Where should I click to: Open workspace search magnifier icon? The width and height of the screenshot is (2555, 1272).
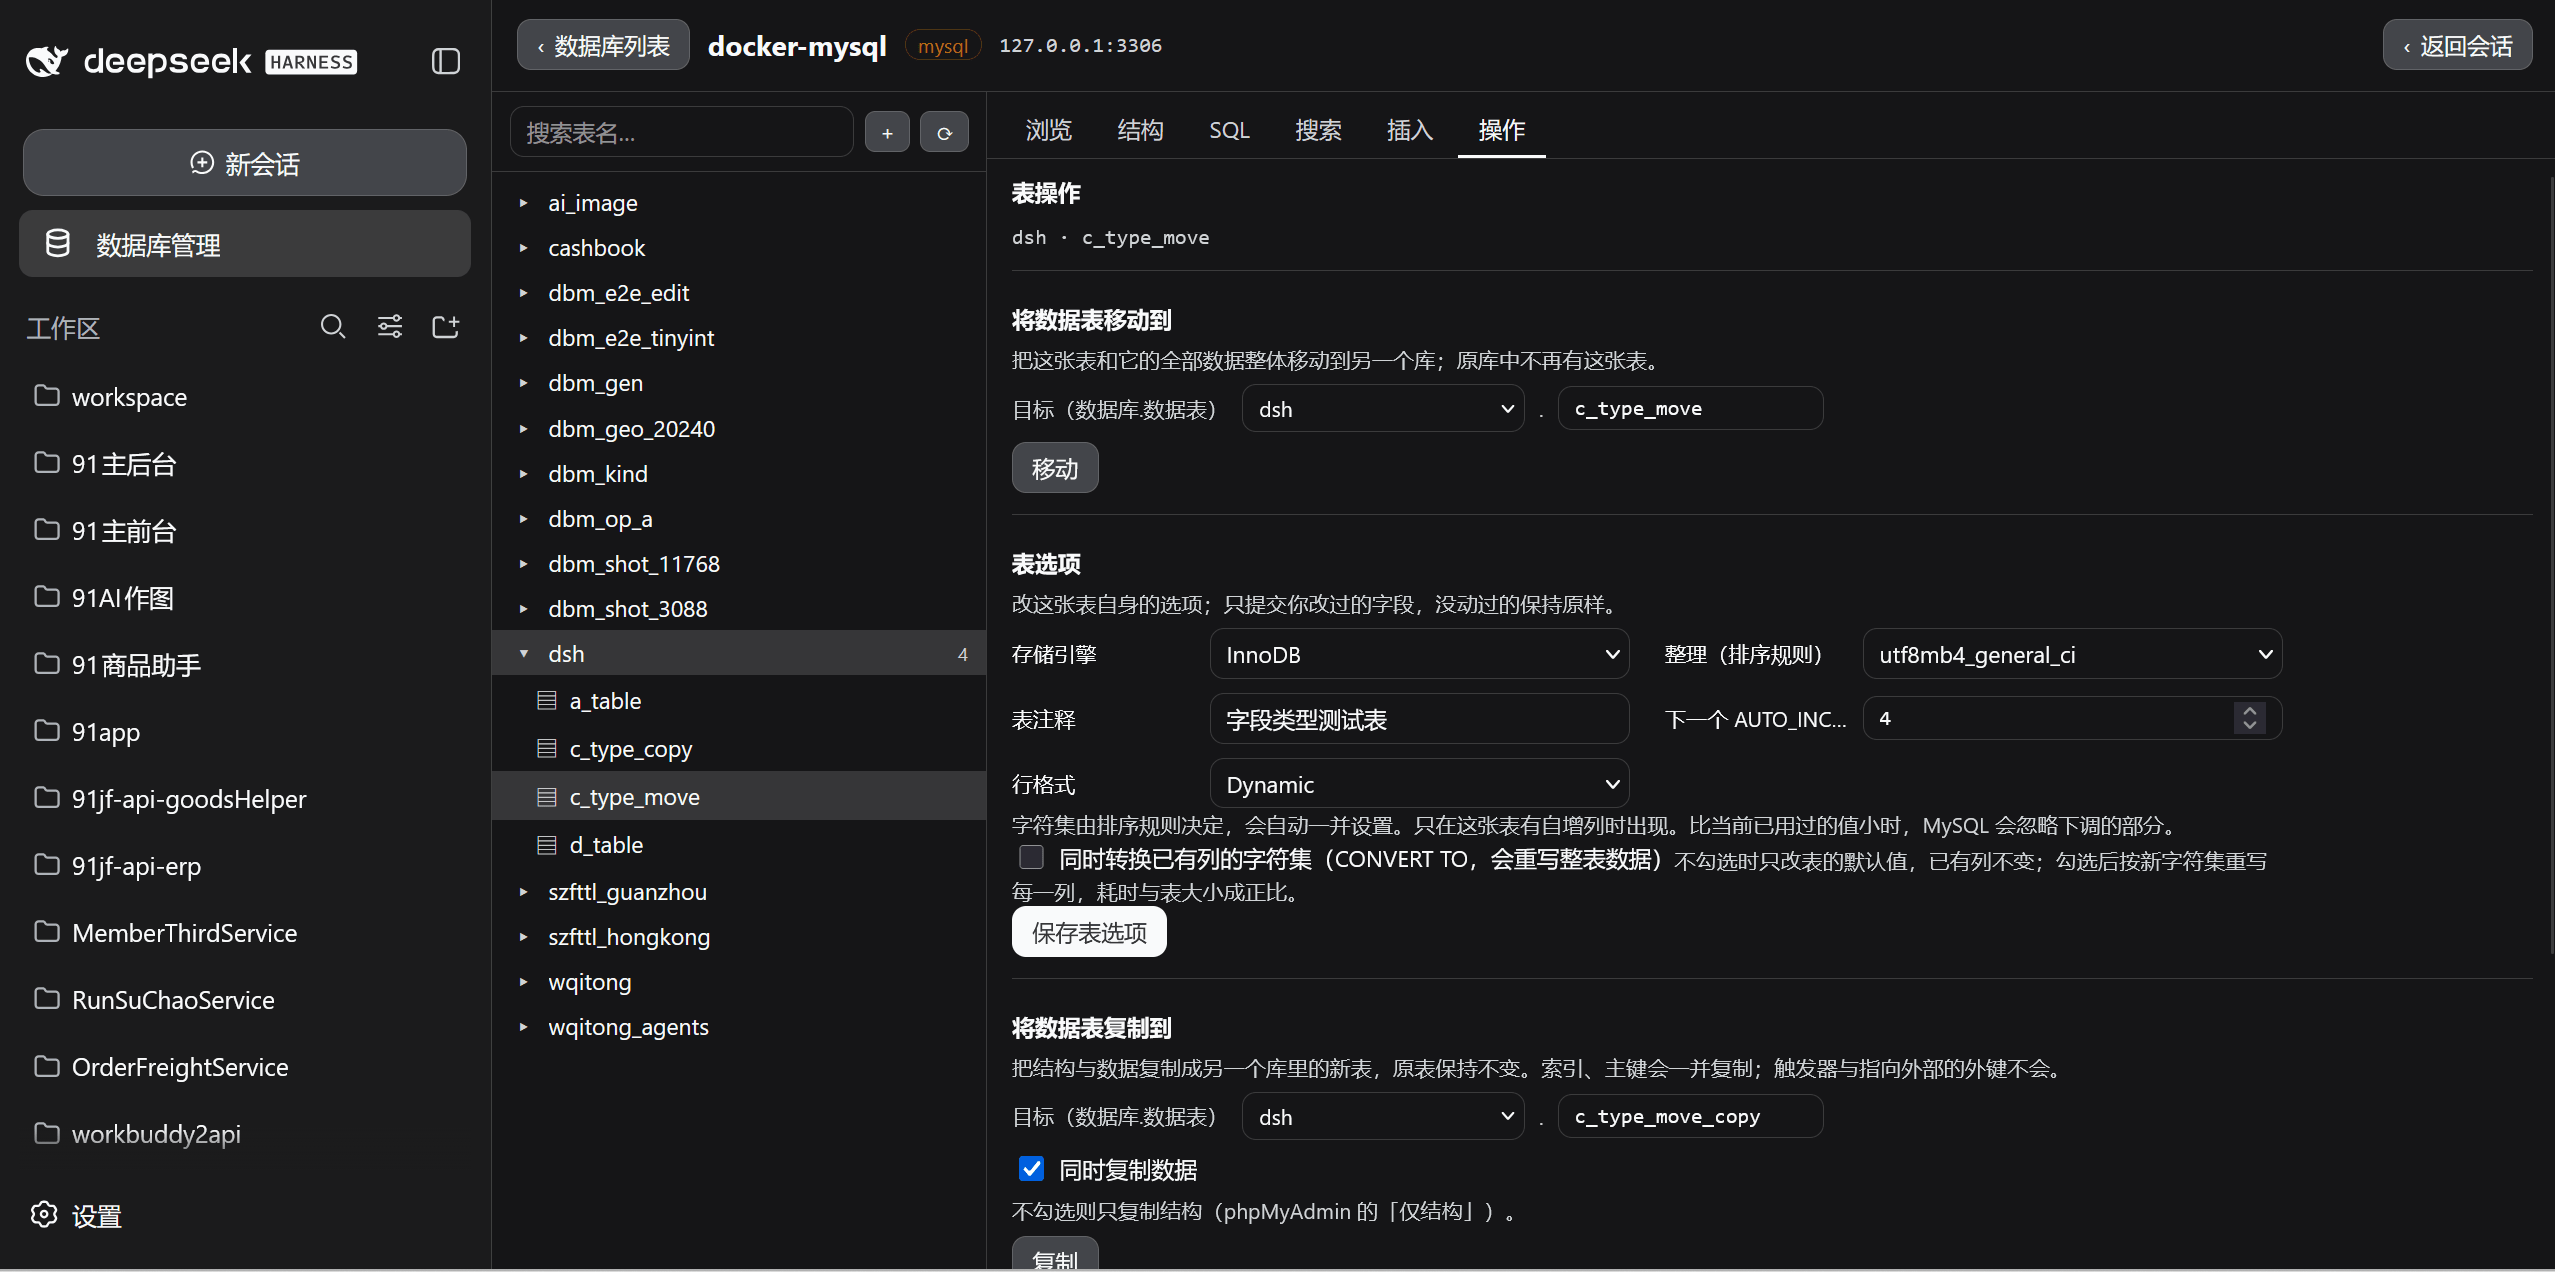tap(333, 327)
